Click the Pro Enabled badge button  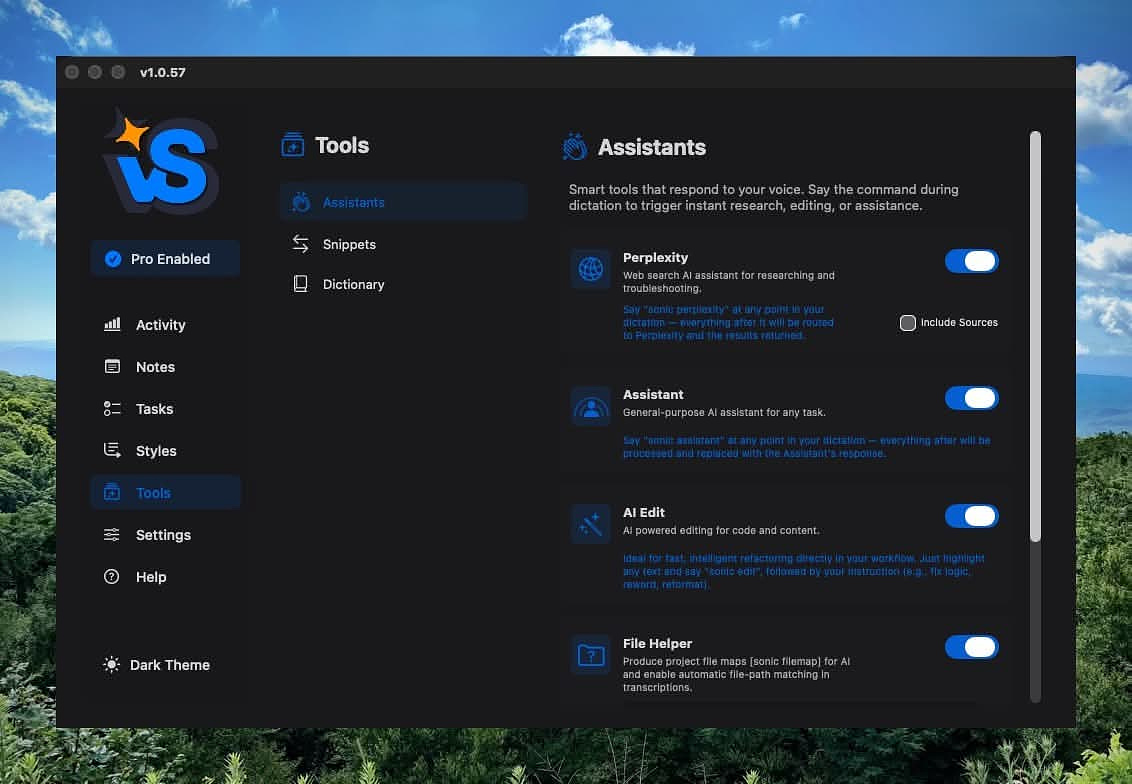[165, 259]
